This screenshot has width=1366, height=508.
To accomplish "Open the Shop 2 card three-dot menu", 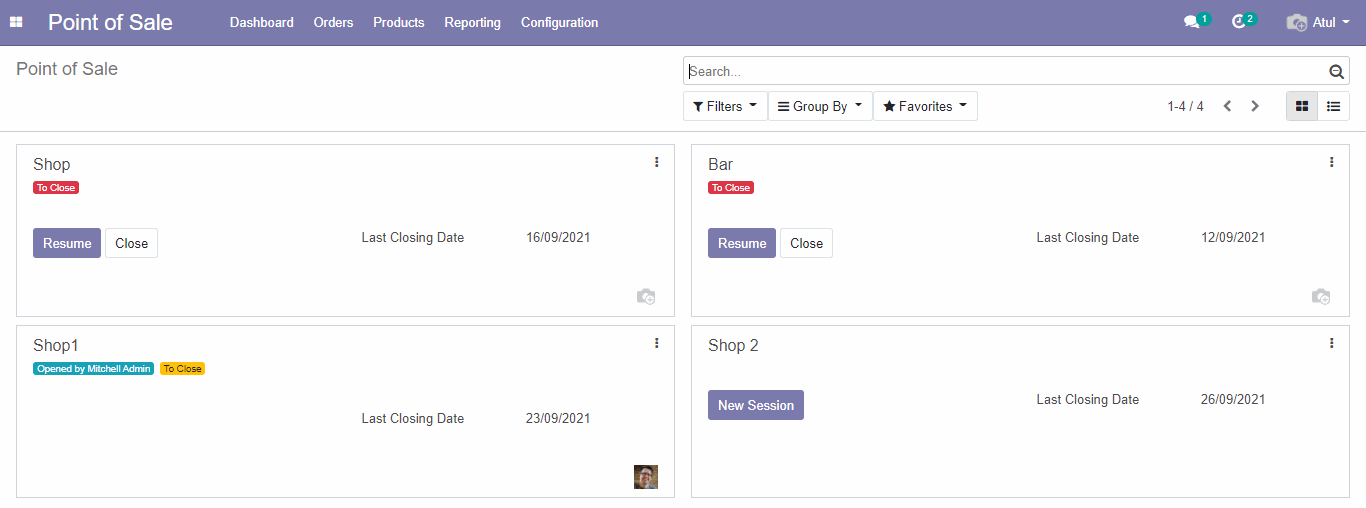I will pyautogui.click(x=1331, y=343).
